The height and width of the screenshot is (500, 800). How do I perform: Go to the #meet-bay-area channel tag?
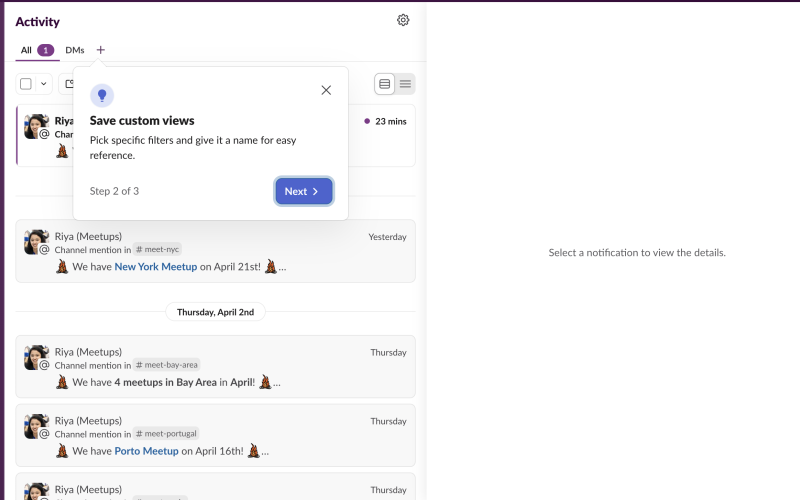[167, 365]
